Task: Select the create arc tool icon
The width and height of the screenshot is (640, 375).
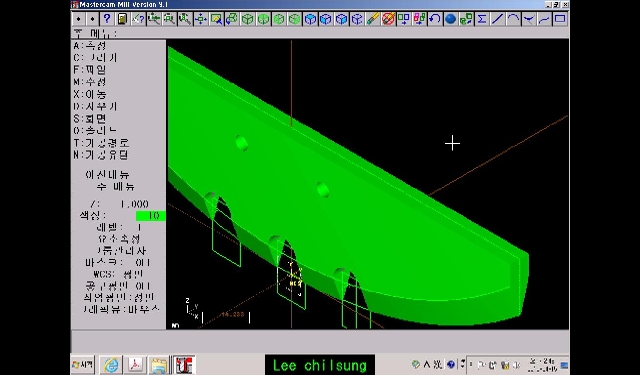Action: 513,19
